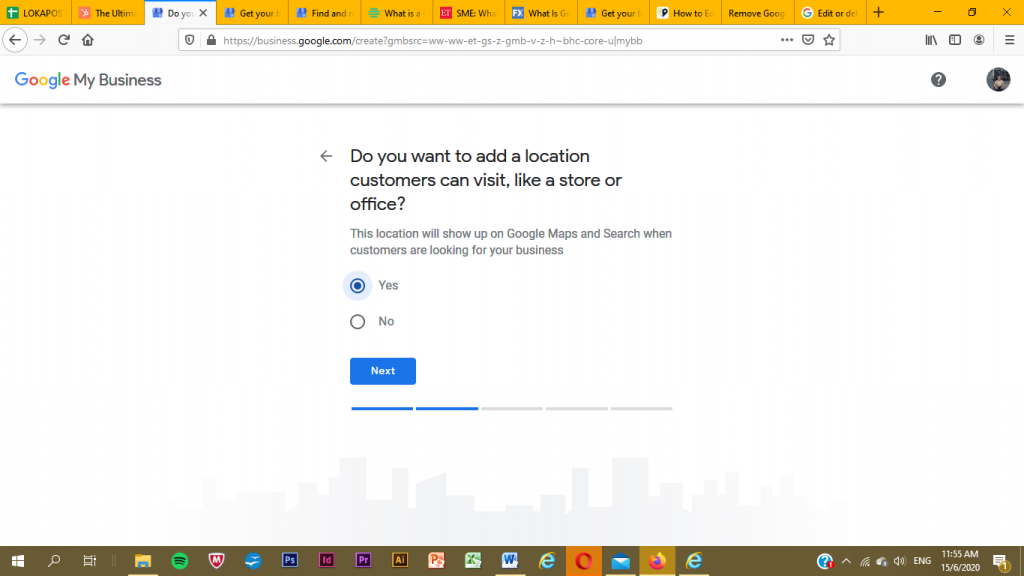Viewport: 1024px width, 576px height.
Task: Open the Google account profile avatar
Action: click(x=998, y=80)
